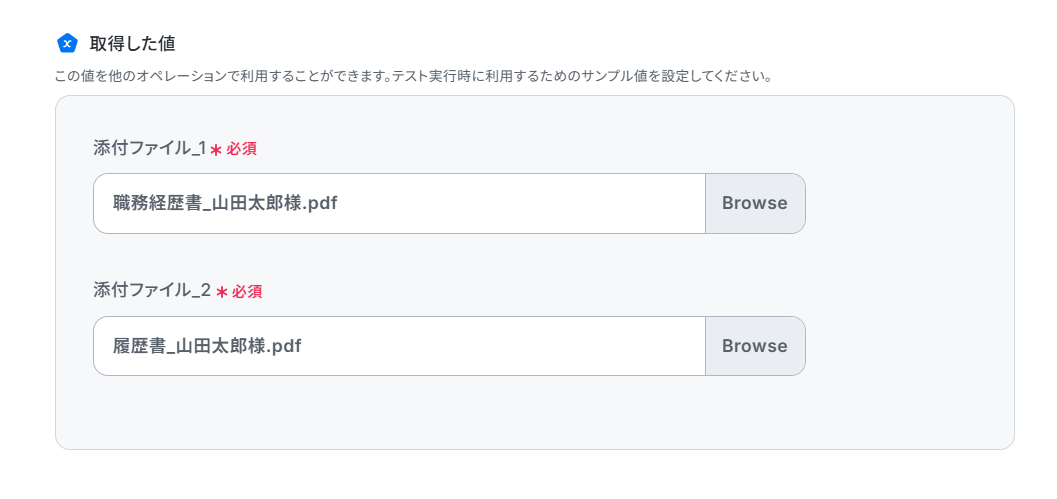This screenshot has height=499, width=1057.
Task: Open Browse for 添付ファイル_1
Action: 755,204
